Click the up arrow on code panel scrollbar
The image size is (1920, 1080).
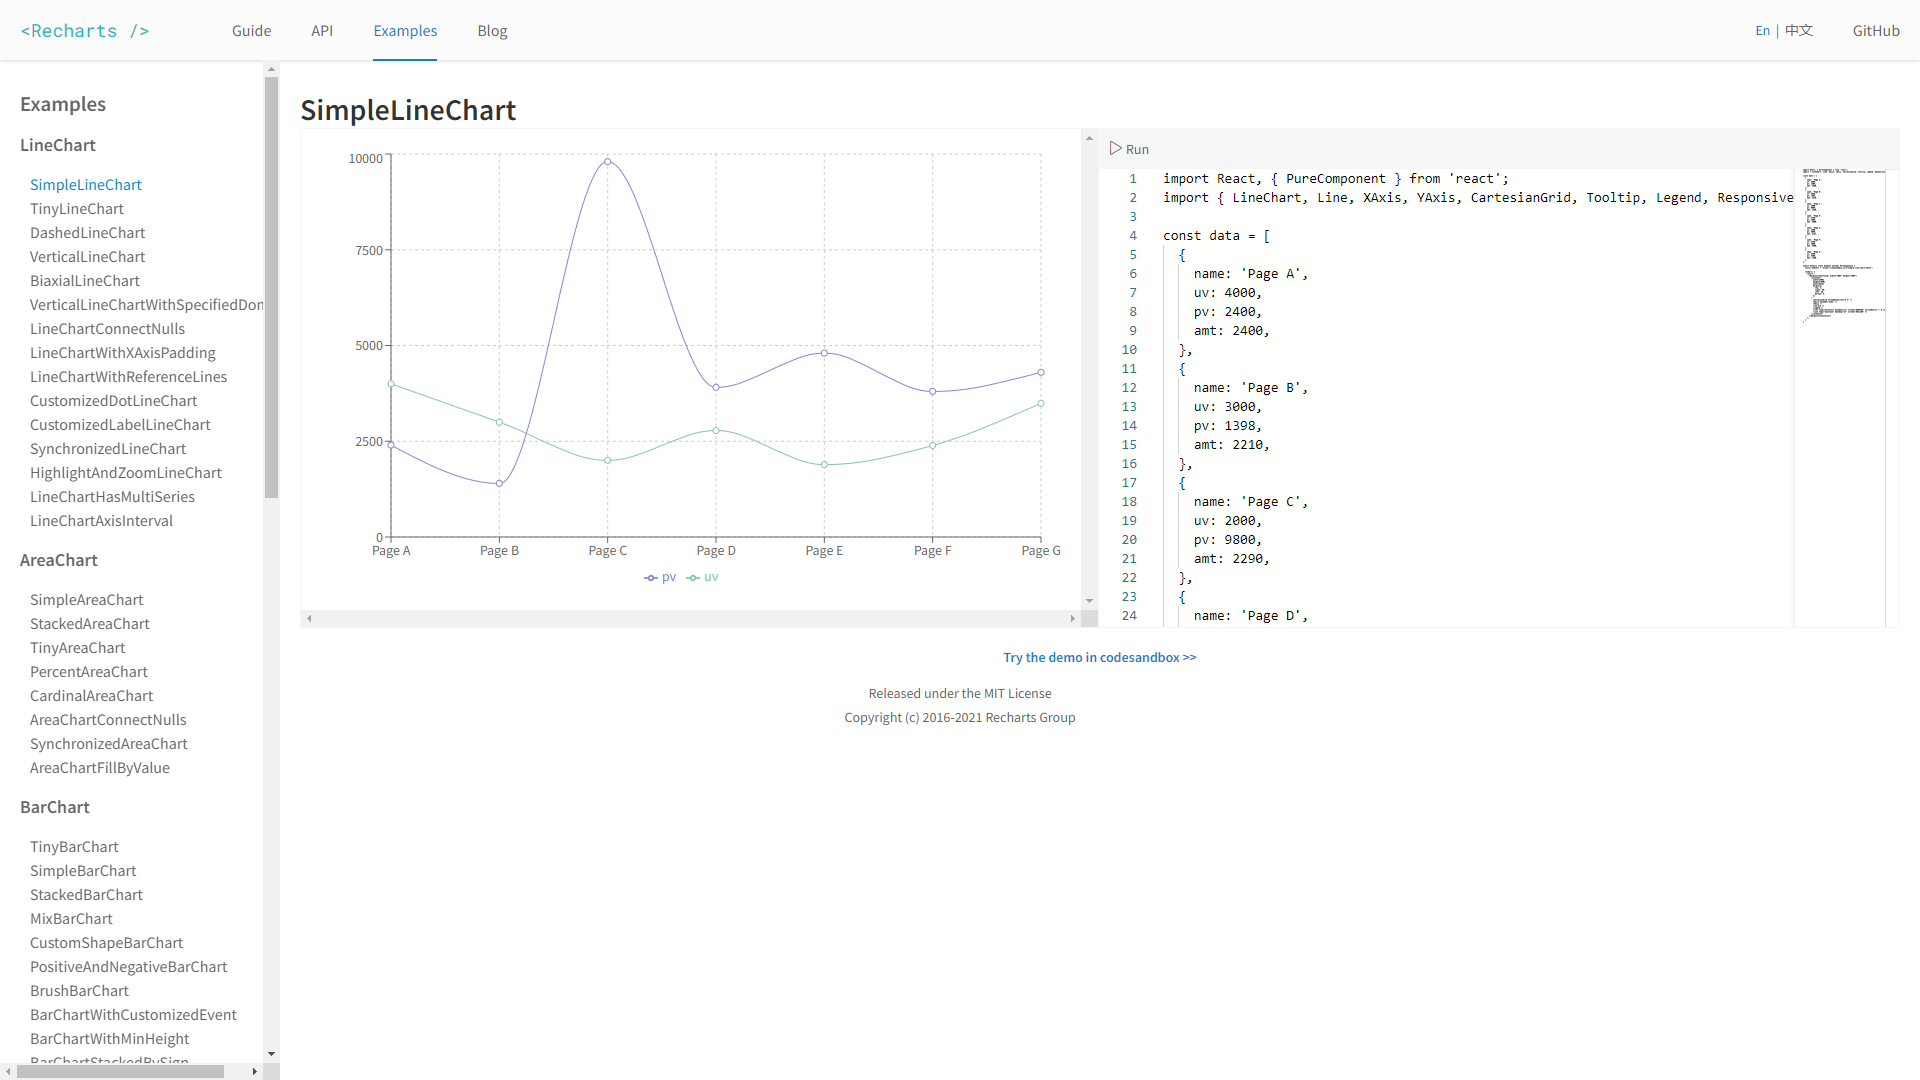pos(1089,137)
